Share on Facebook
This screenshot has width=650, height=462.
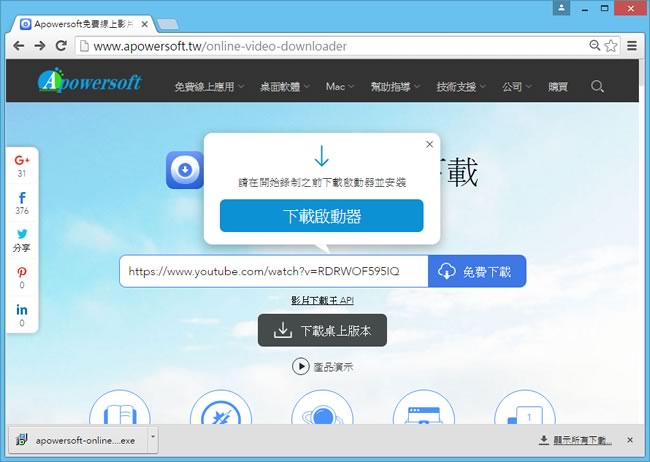tap(22, 203)
